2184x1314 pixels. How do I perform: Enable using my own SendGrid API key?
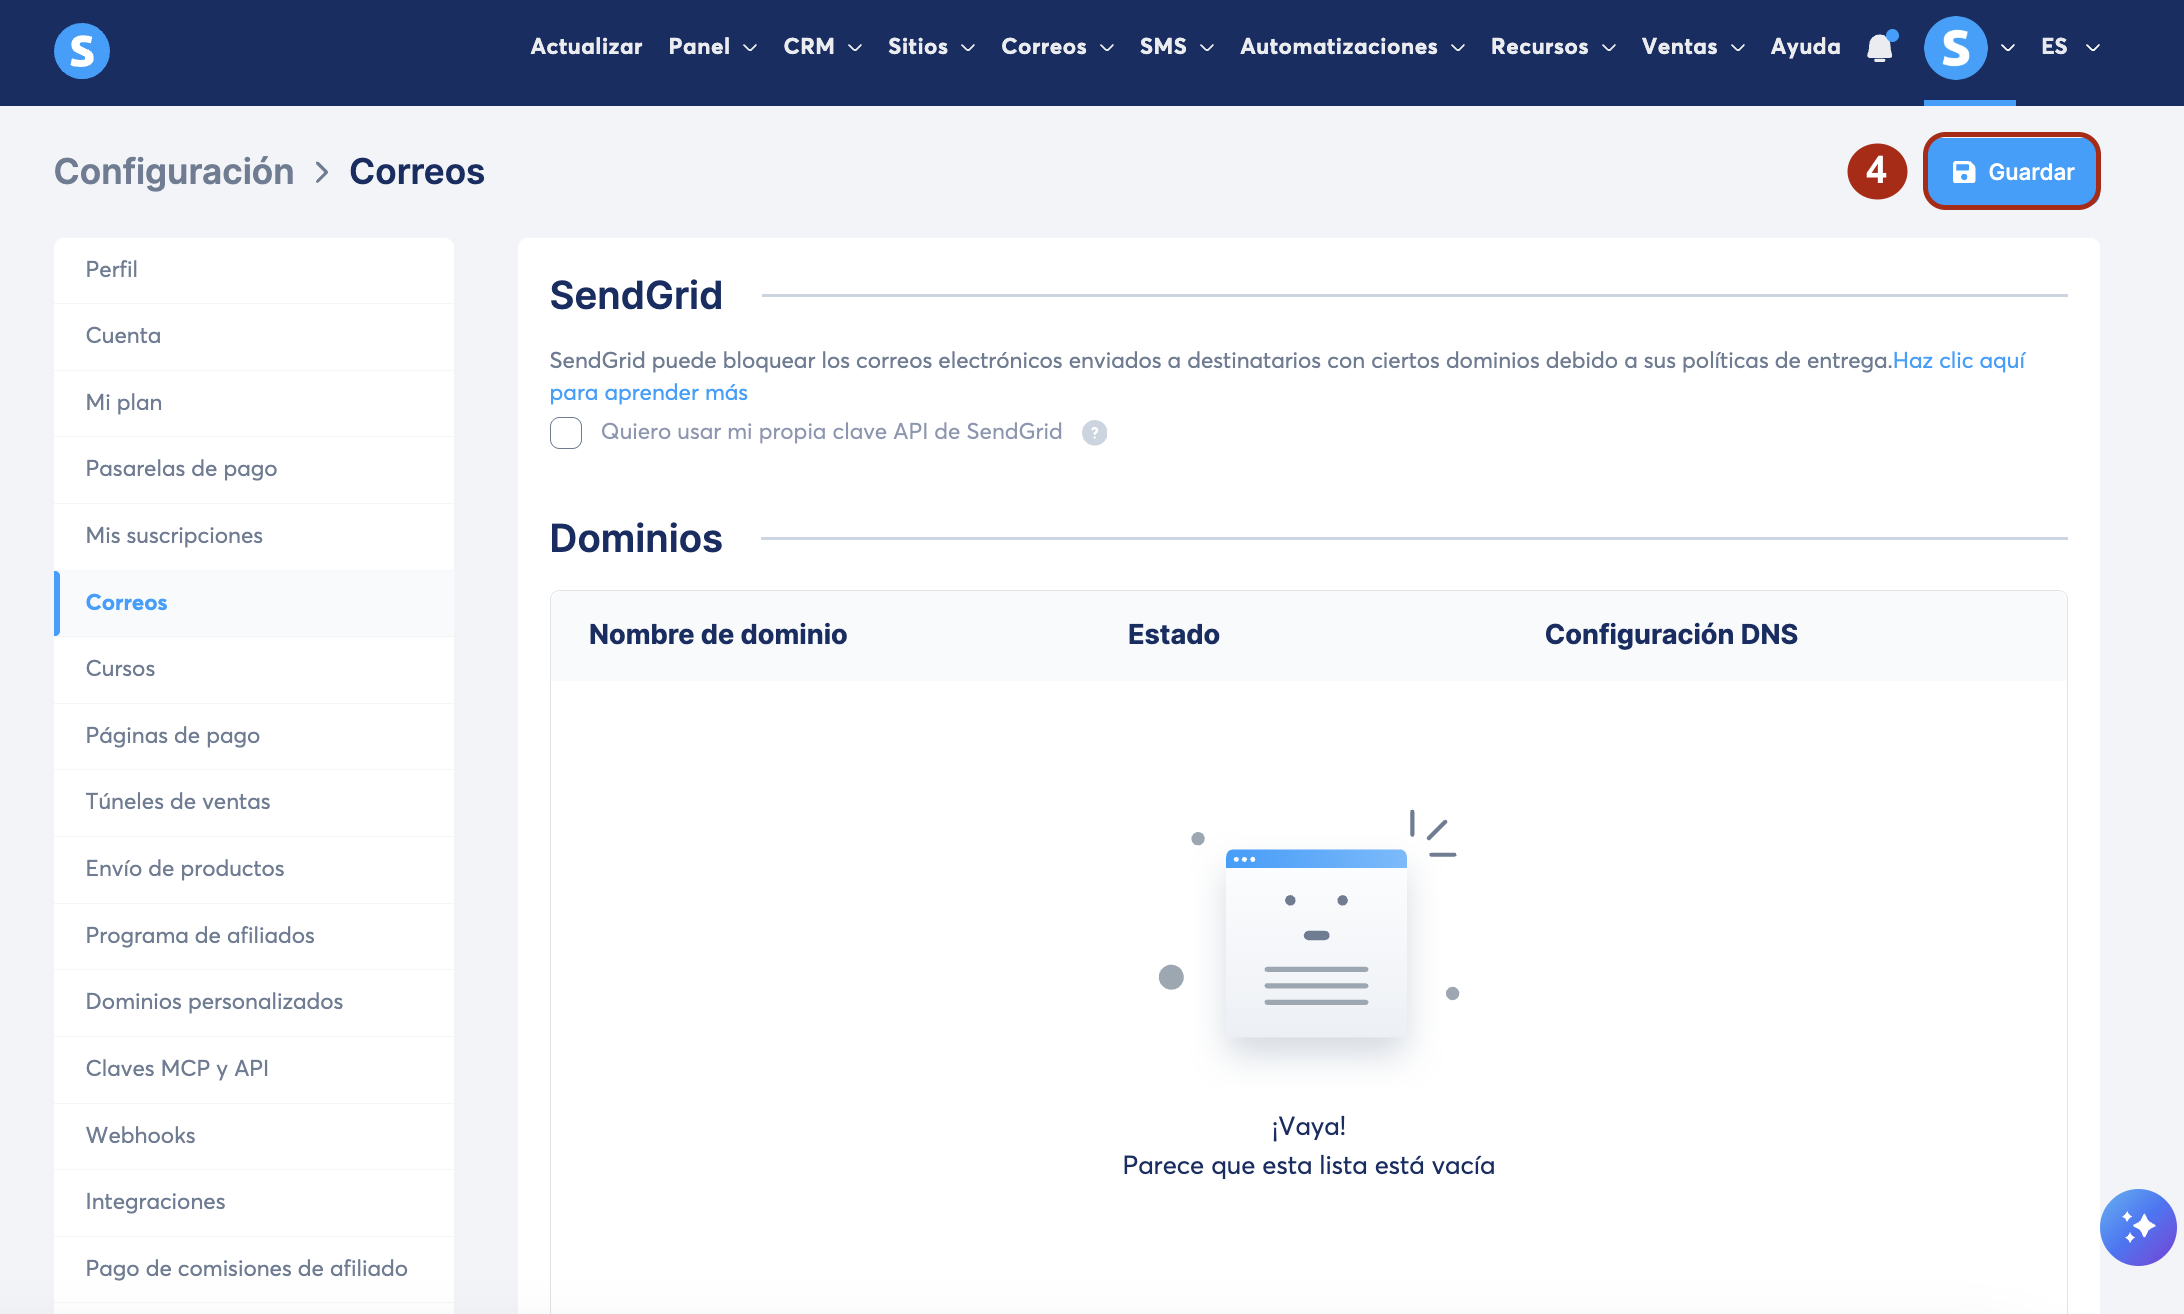[566, 433]
